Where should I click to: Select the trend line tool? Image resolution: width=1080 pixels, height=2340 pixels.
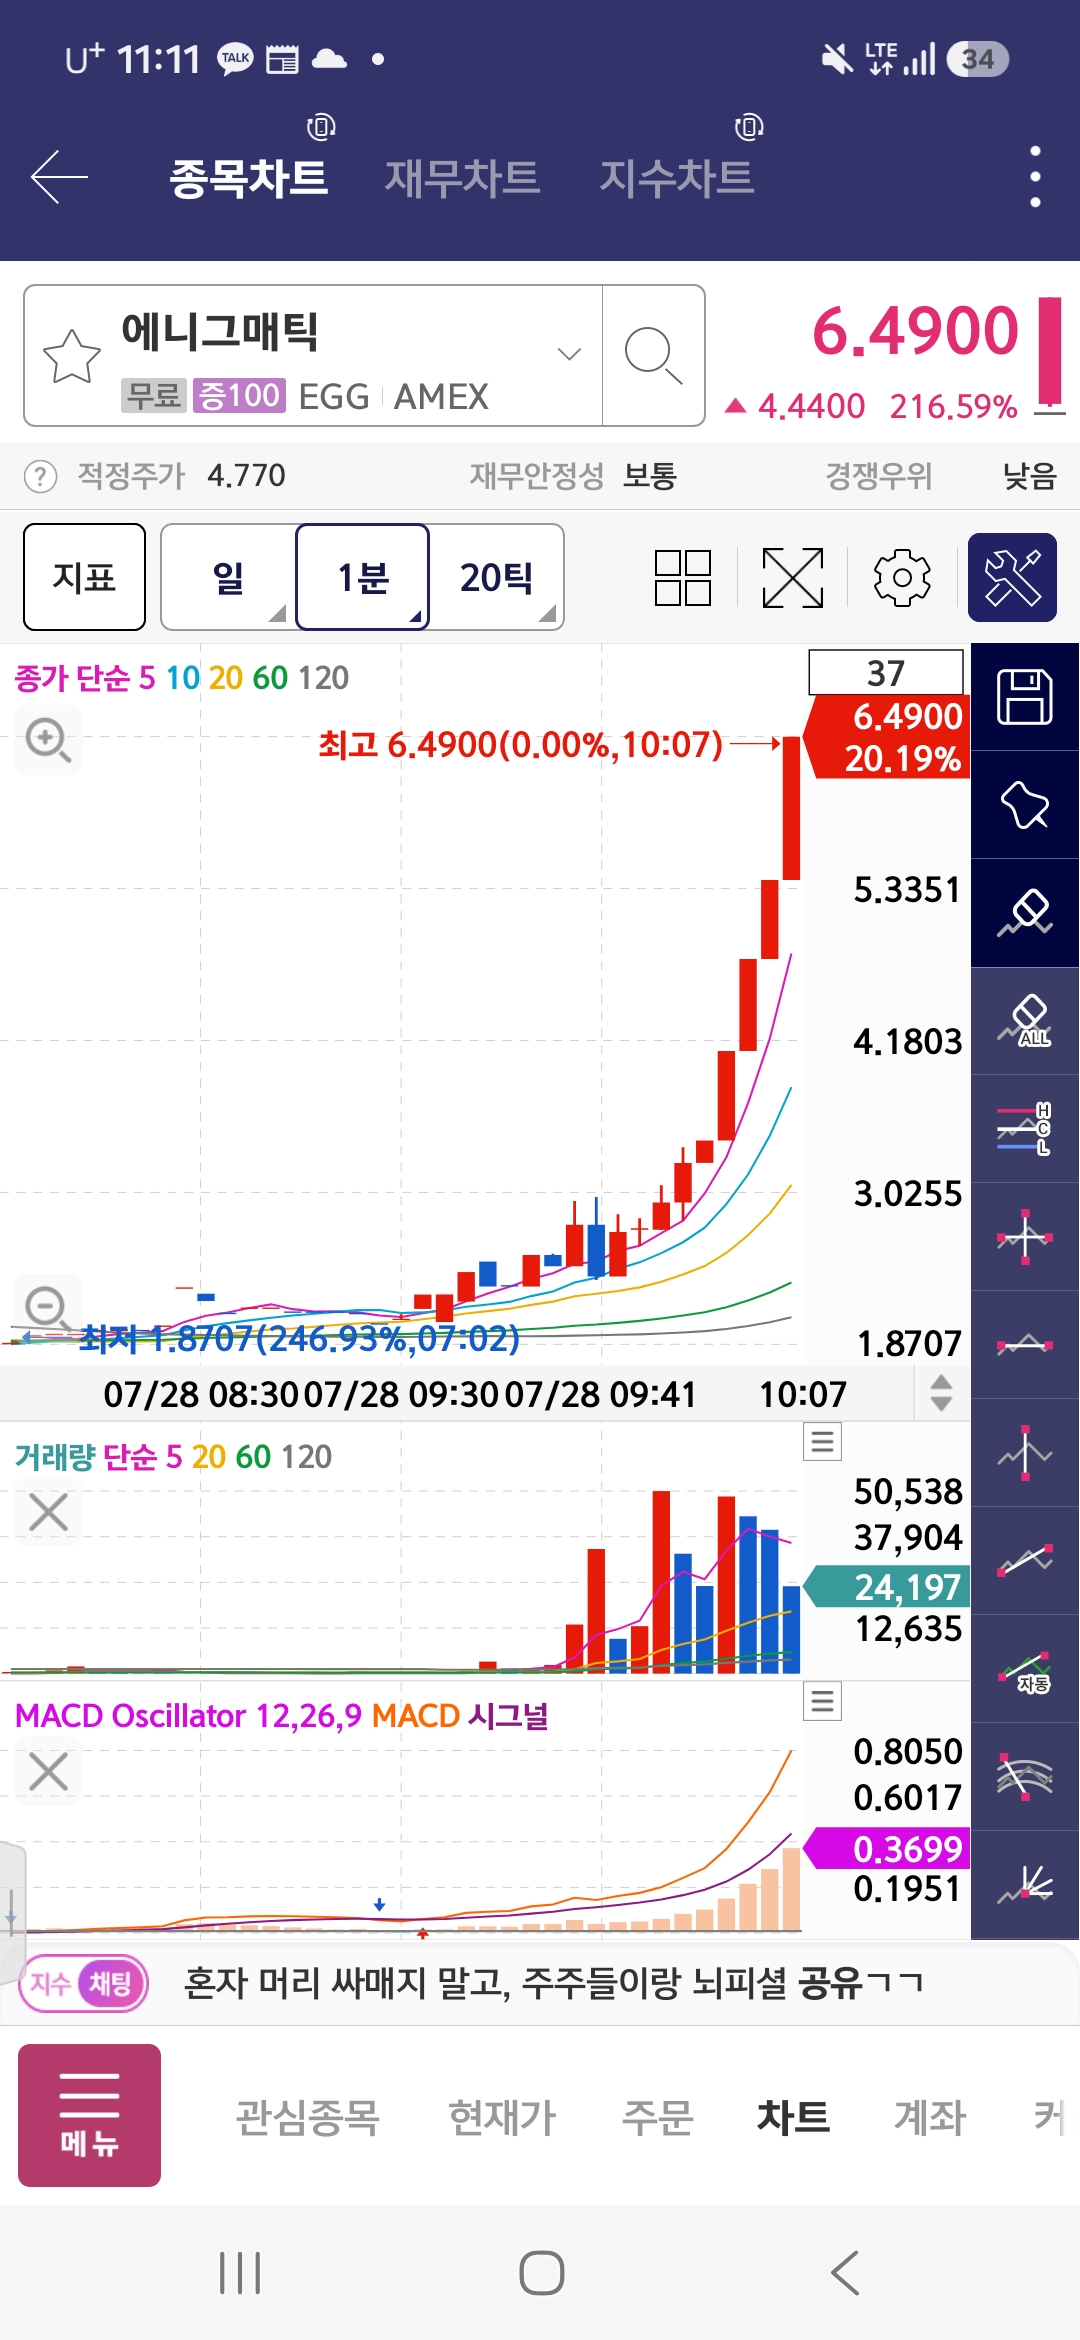(x=1025, y=1561)
